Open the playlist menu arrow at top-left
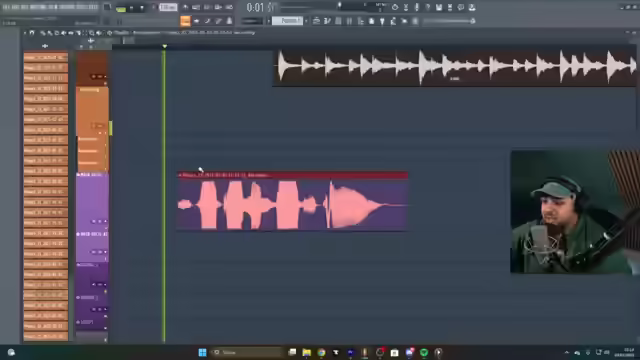640x360 pixels. pos(24,33)
